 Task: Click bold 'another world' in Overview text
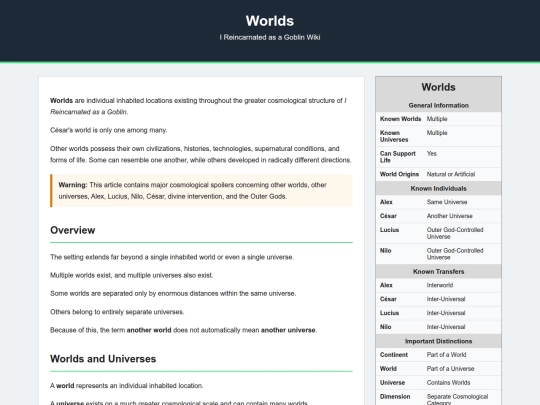149,330
